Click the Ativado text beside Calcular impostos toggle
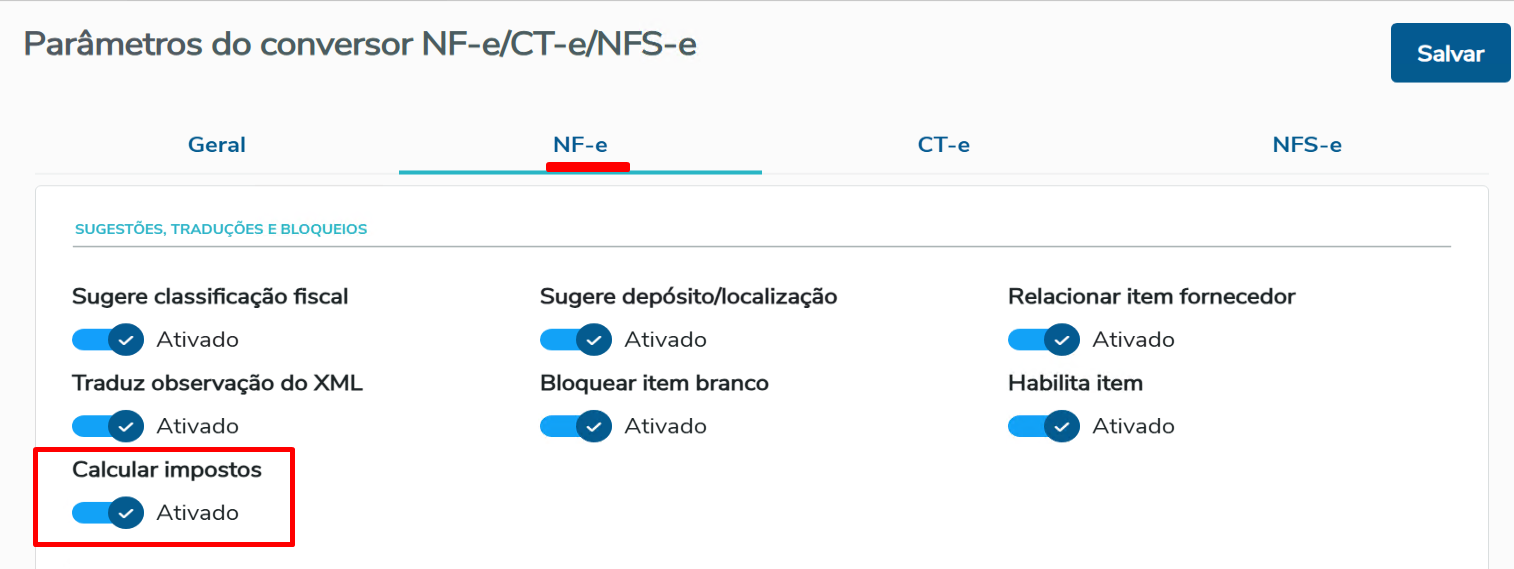1514x569 pixels. tap(197, 513)
